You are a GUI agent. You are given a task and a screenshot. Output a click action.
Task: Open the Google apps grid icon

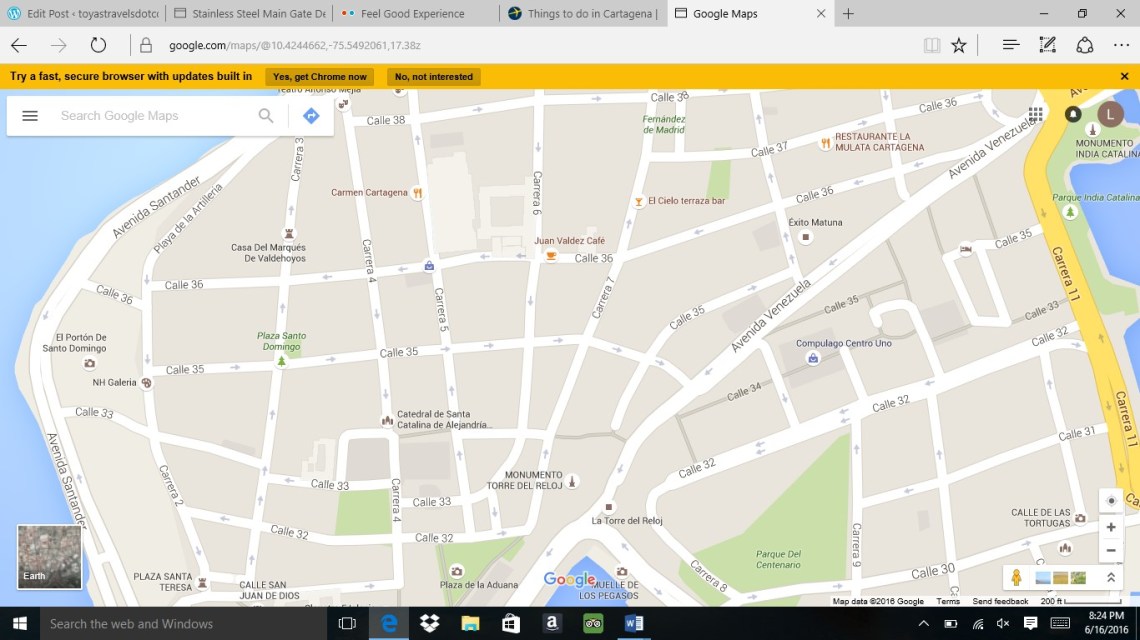pyautogui.click(x=1034, y=114)
